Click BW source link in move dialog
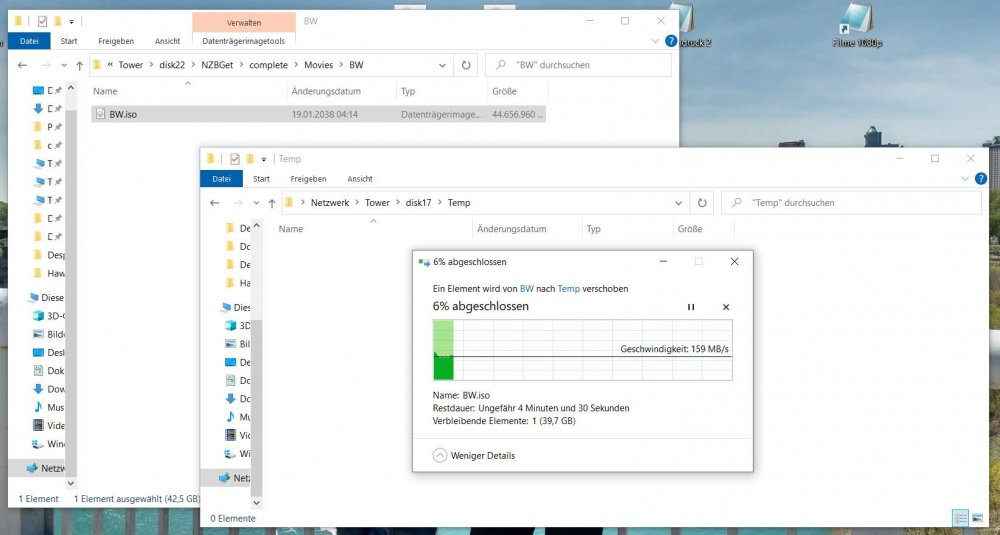This screenshot has height=535, width=1000. pyautogui.click(x=527, y=288)
